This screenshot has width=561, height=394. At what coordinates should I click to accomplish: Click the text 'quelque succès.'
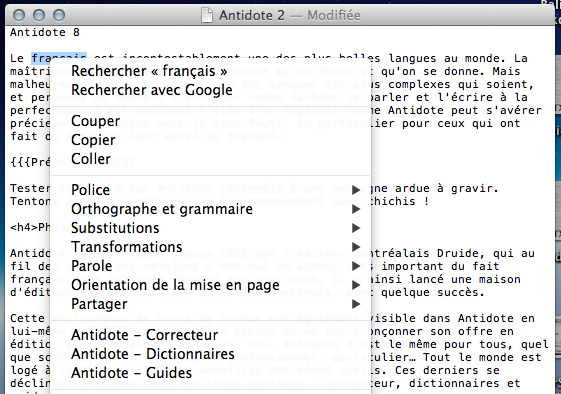tap(433, 292)
